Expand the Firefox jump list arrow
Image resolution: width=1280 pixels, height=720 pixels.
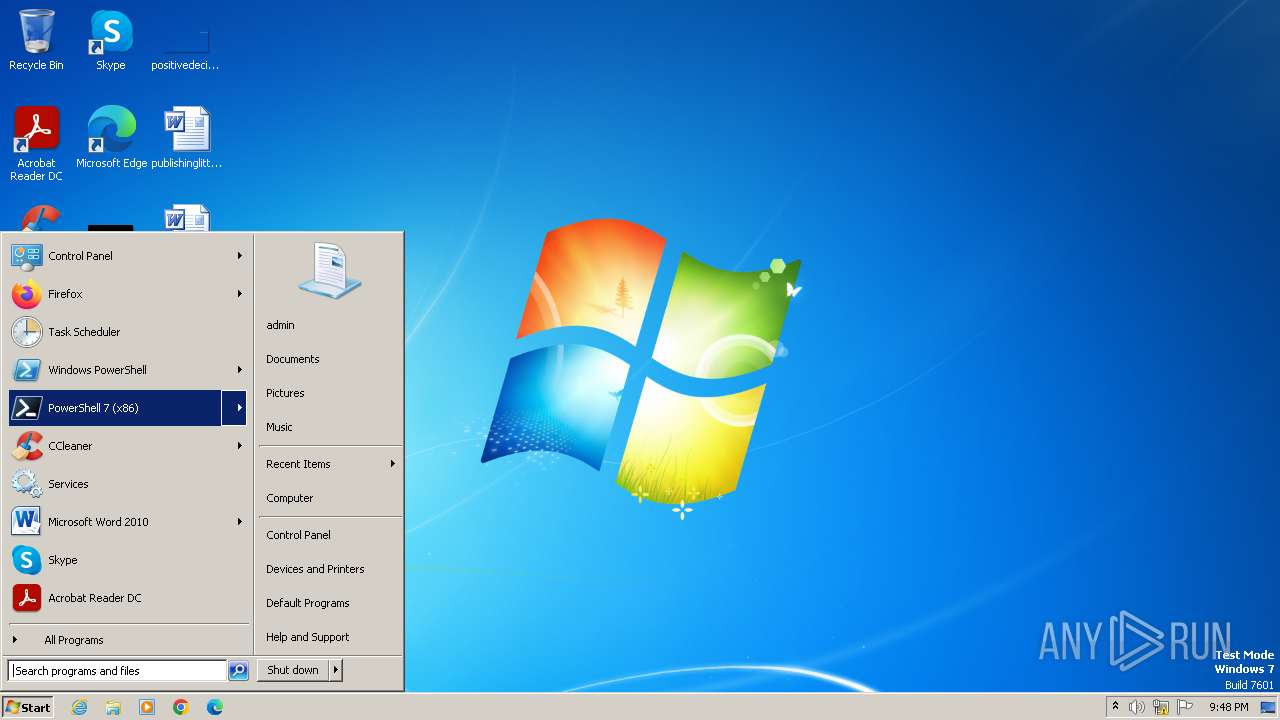coord(240,294)
